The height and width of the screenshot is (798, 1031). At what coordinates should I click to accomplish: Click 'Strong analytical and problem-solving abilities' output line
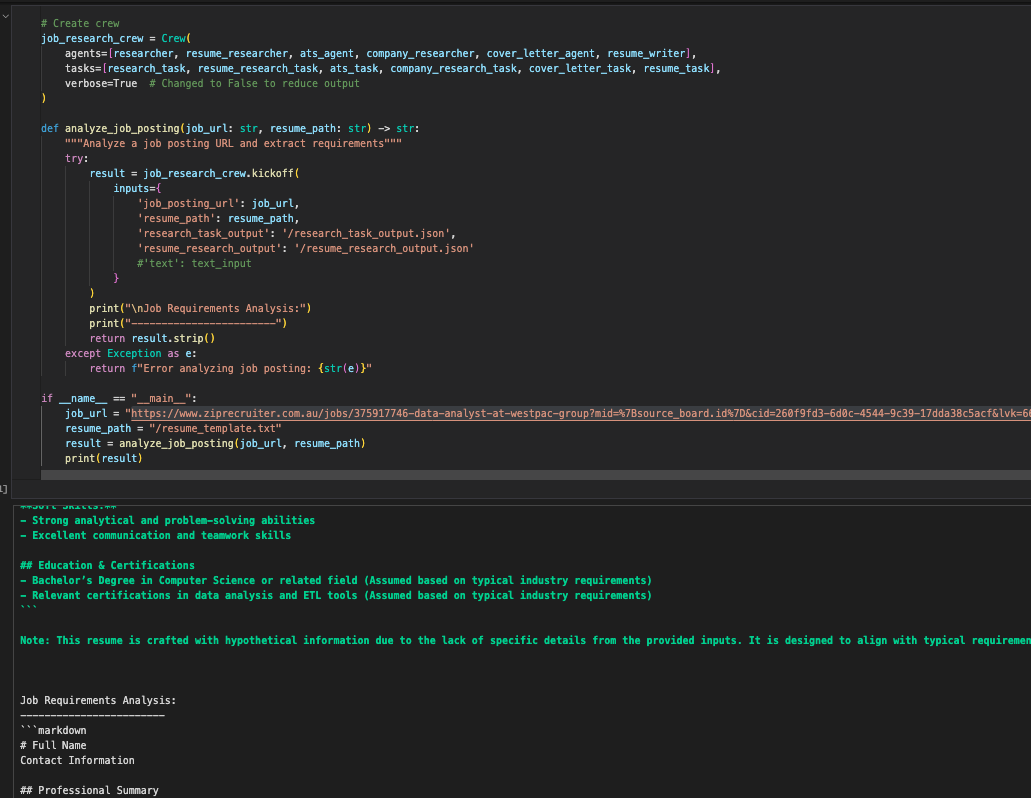click(168, 521)
